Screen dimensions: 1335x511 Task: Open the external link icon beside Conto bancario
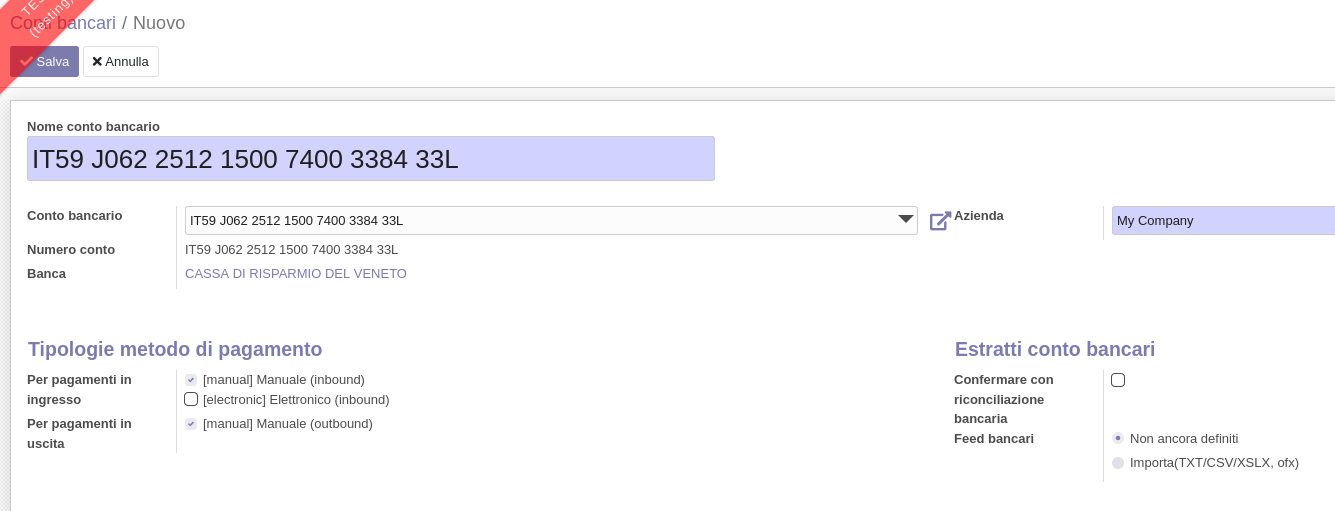click(940, 221)
